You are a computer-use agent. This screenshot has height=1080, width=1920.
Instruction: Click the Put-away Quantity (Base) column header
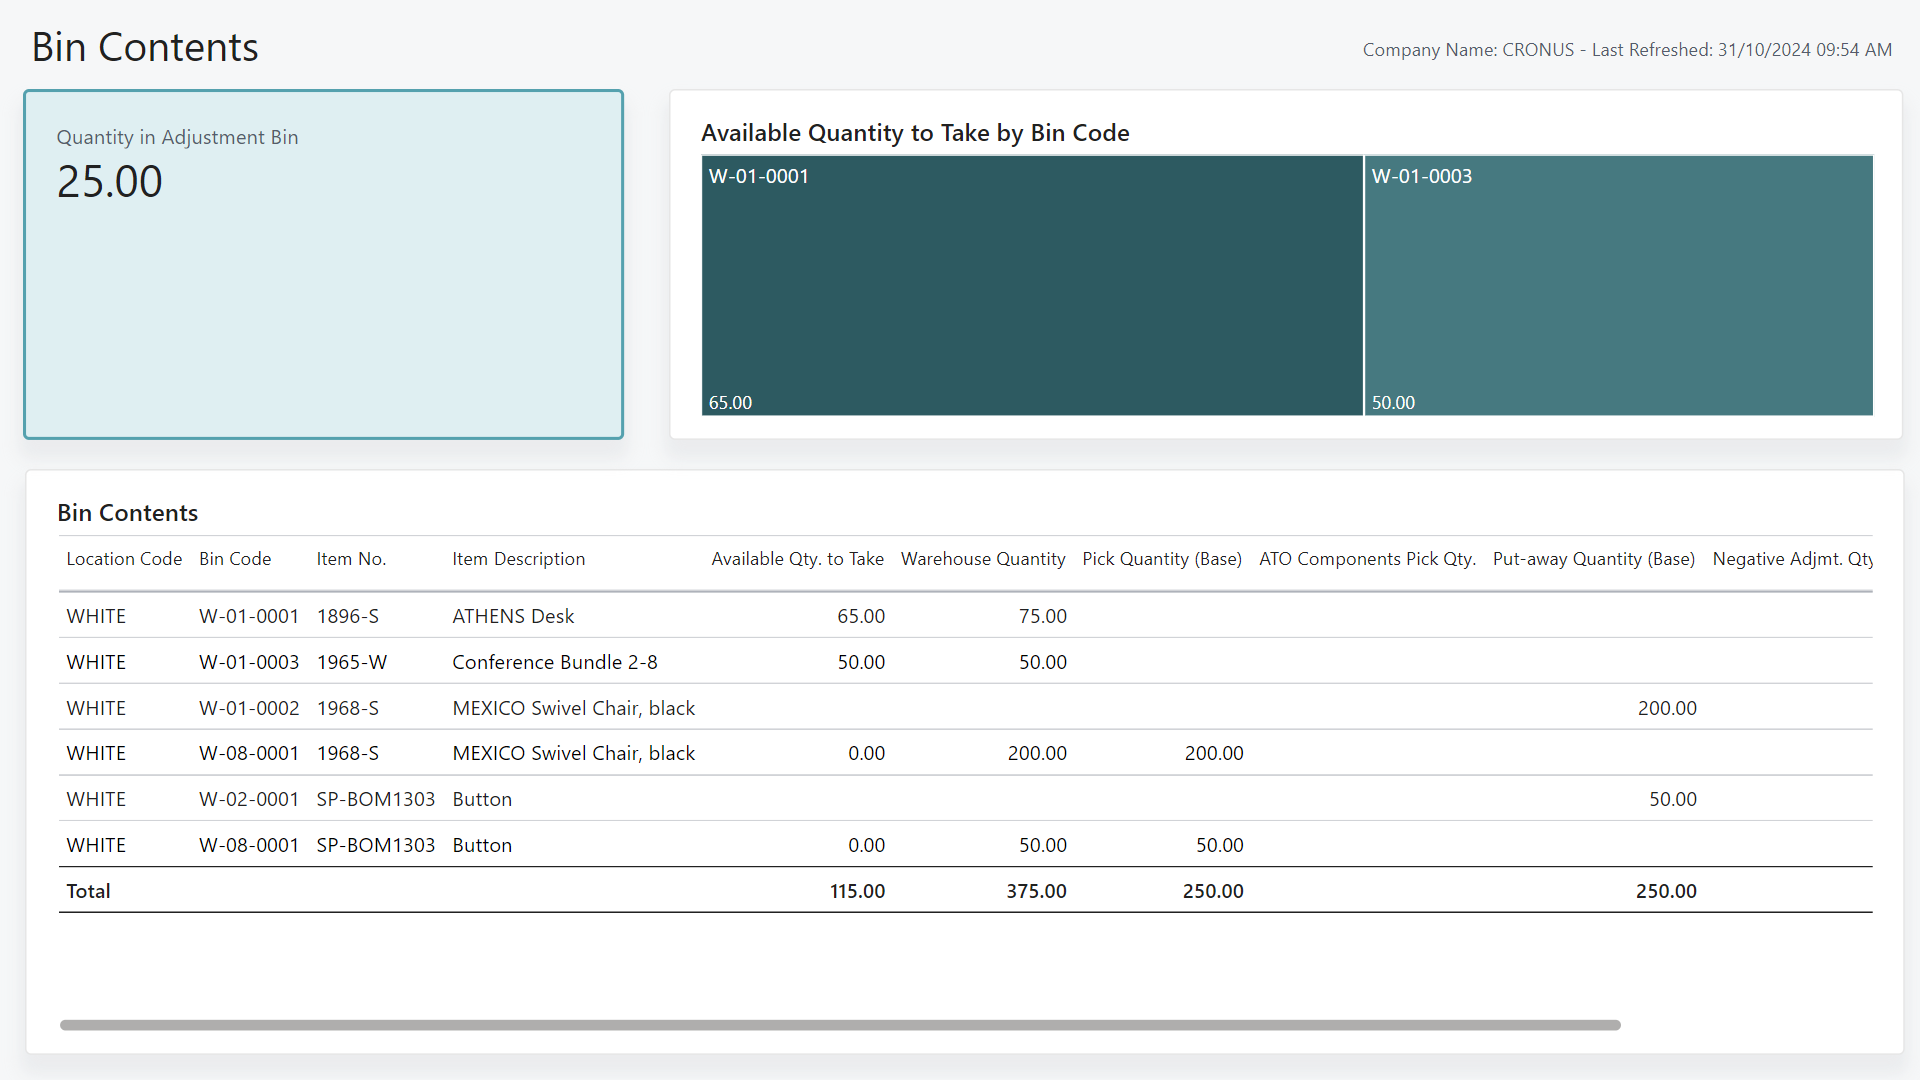coord(1593,559)
